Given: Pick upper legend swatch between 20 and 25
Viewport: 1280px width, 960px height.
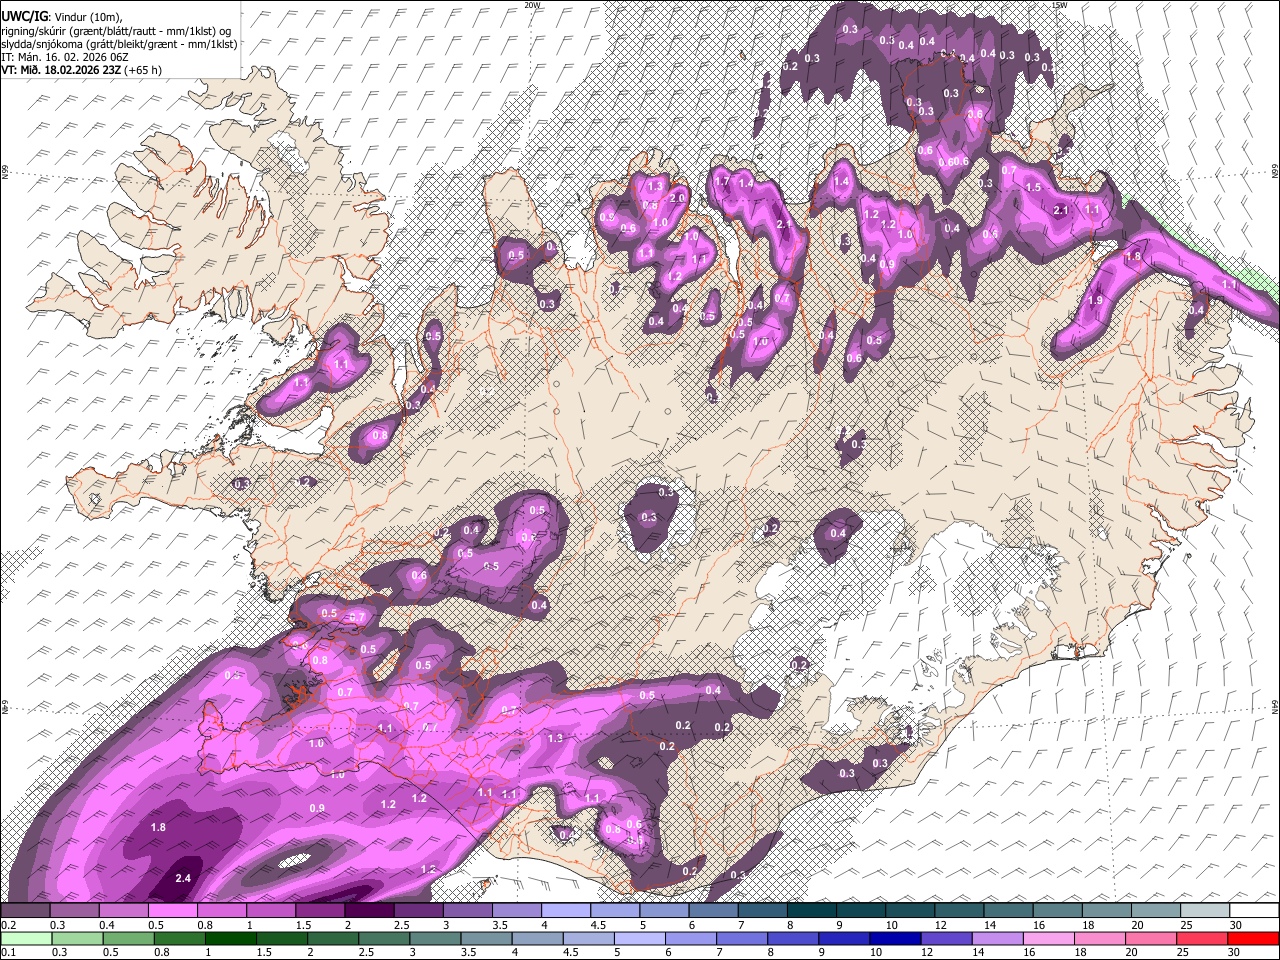Looking at the screenshot, I should pos(1156,911).
